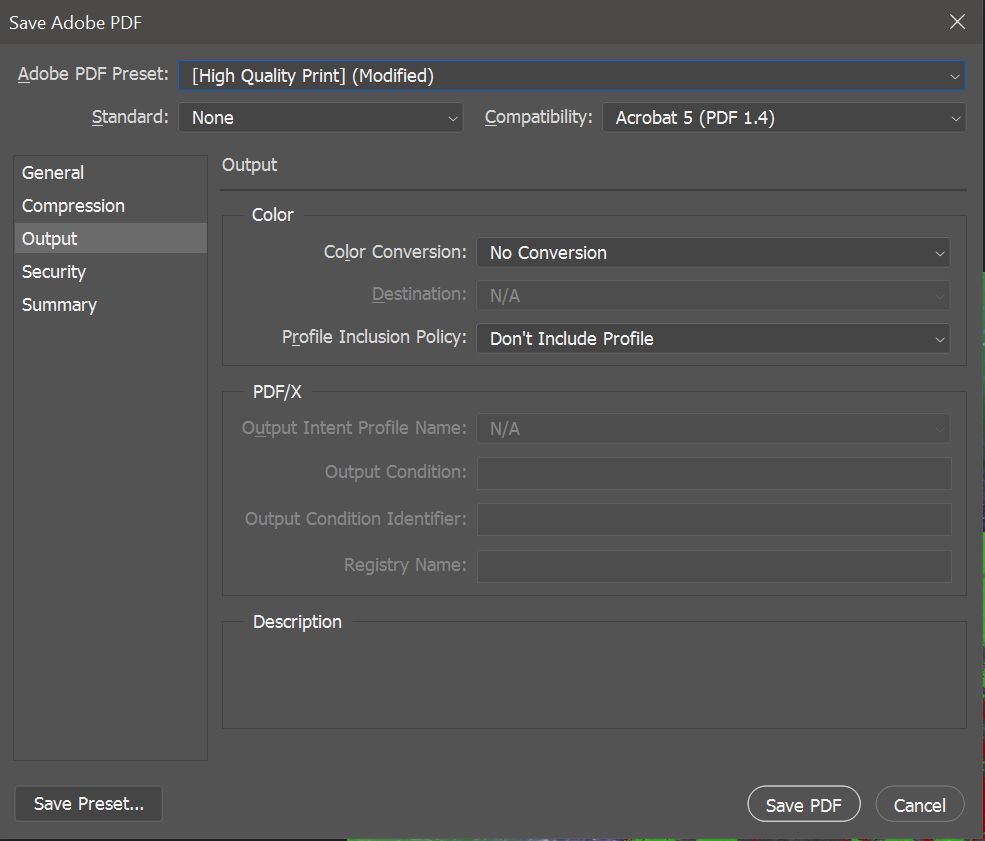Open the Adobe PDF Preset dropdown
Image resolution: width=985 pixels, height=841 pixels.
572,76
